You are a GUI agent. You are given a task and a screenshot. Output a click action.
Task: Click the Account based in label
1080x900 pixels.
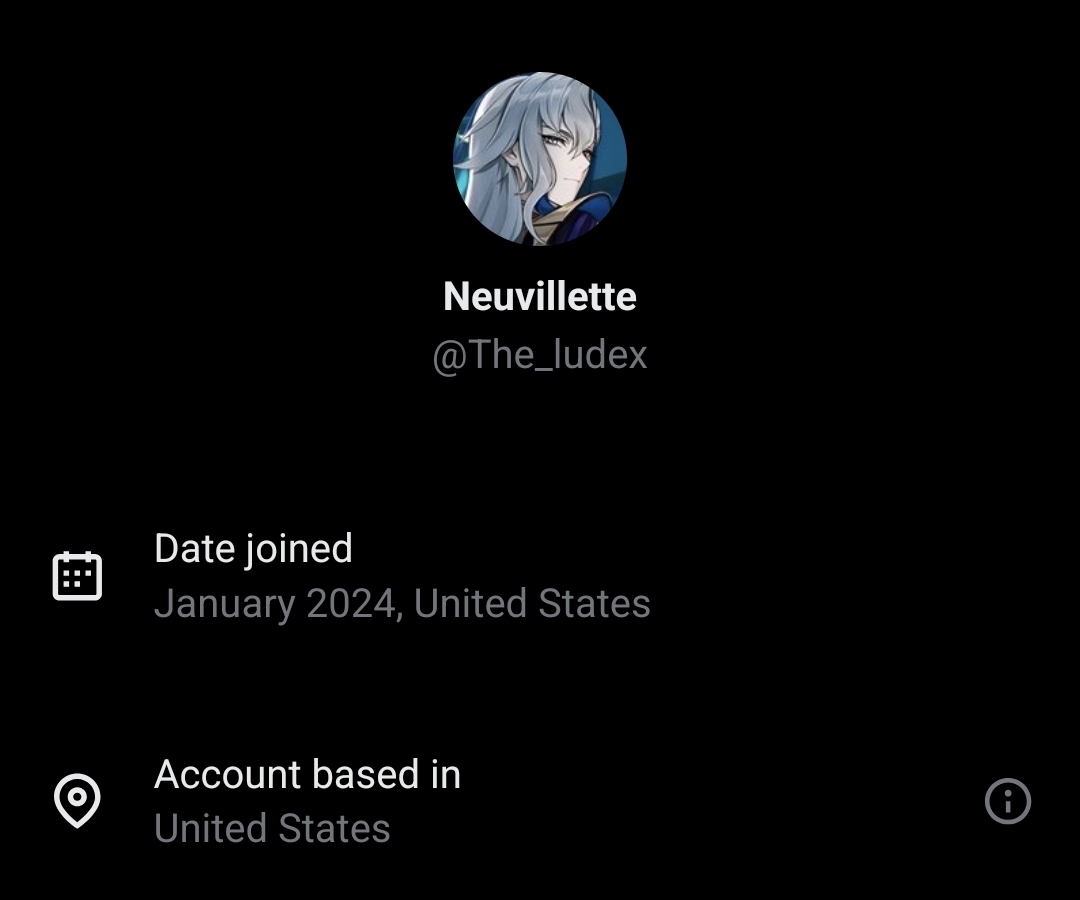307,774
